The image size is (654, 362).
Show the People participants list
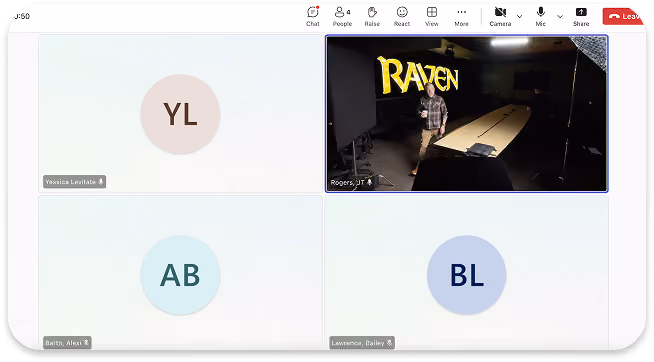[342, 17]
